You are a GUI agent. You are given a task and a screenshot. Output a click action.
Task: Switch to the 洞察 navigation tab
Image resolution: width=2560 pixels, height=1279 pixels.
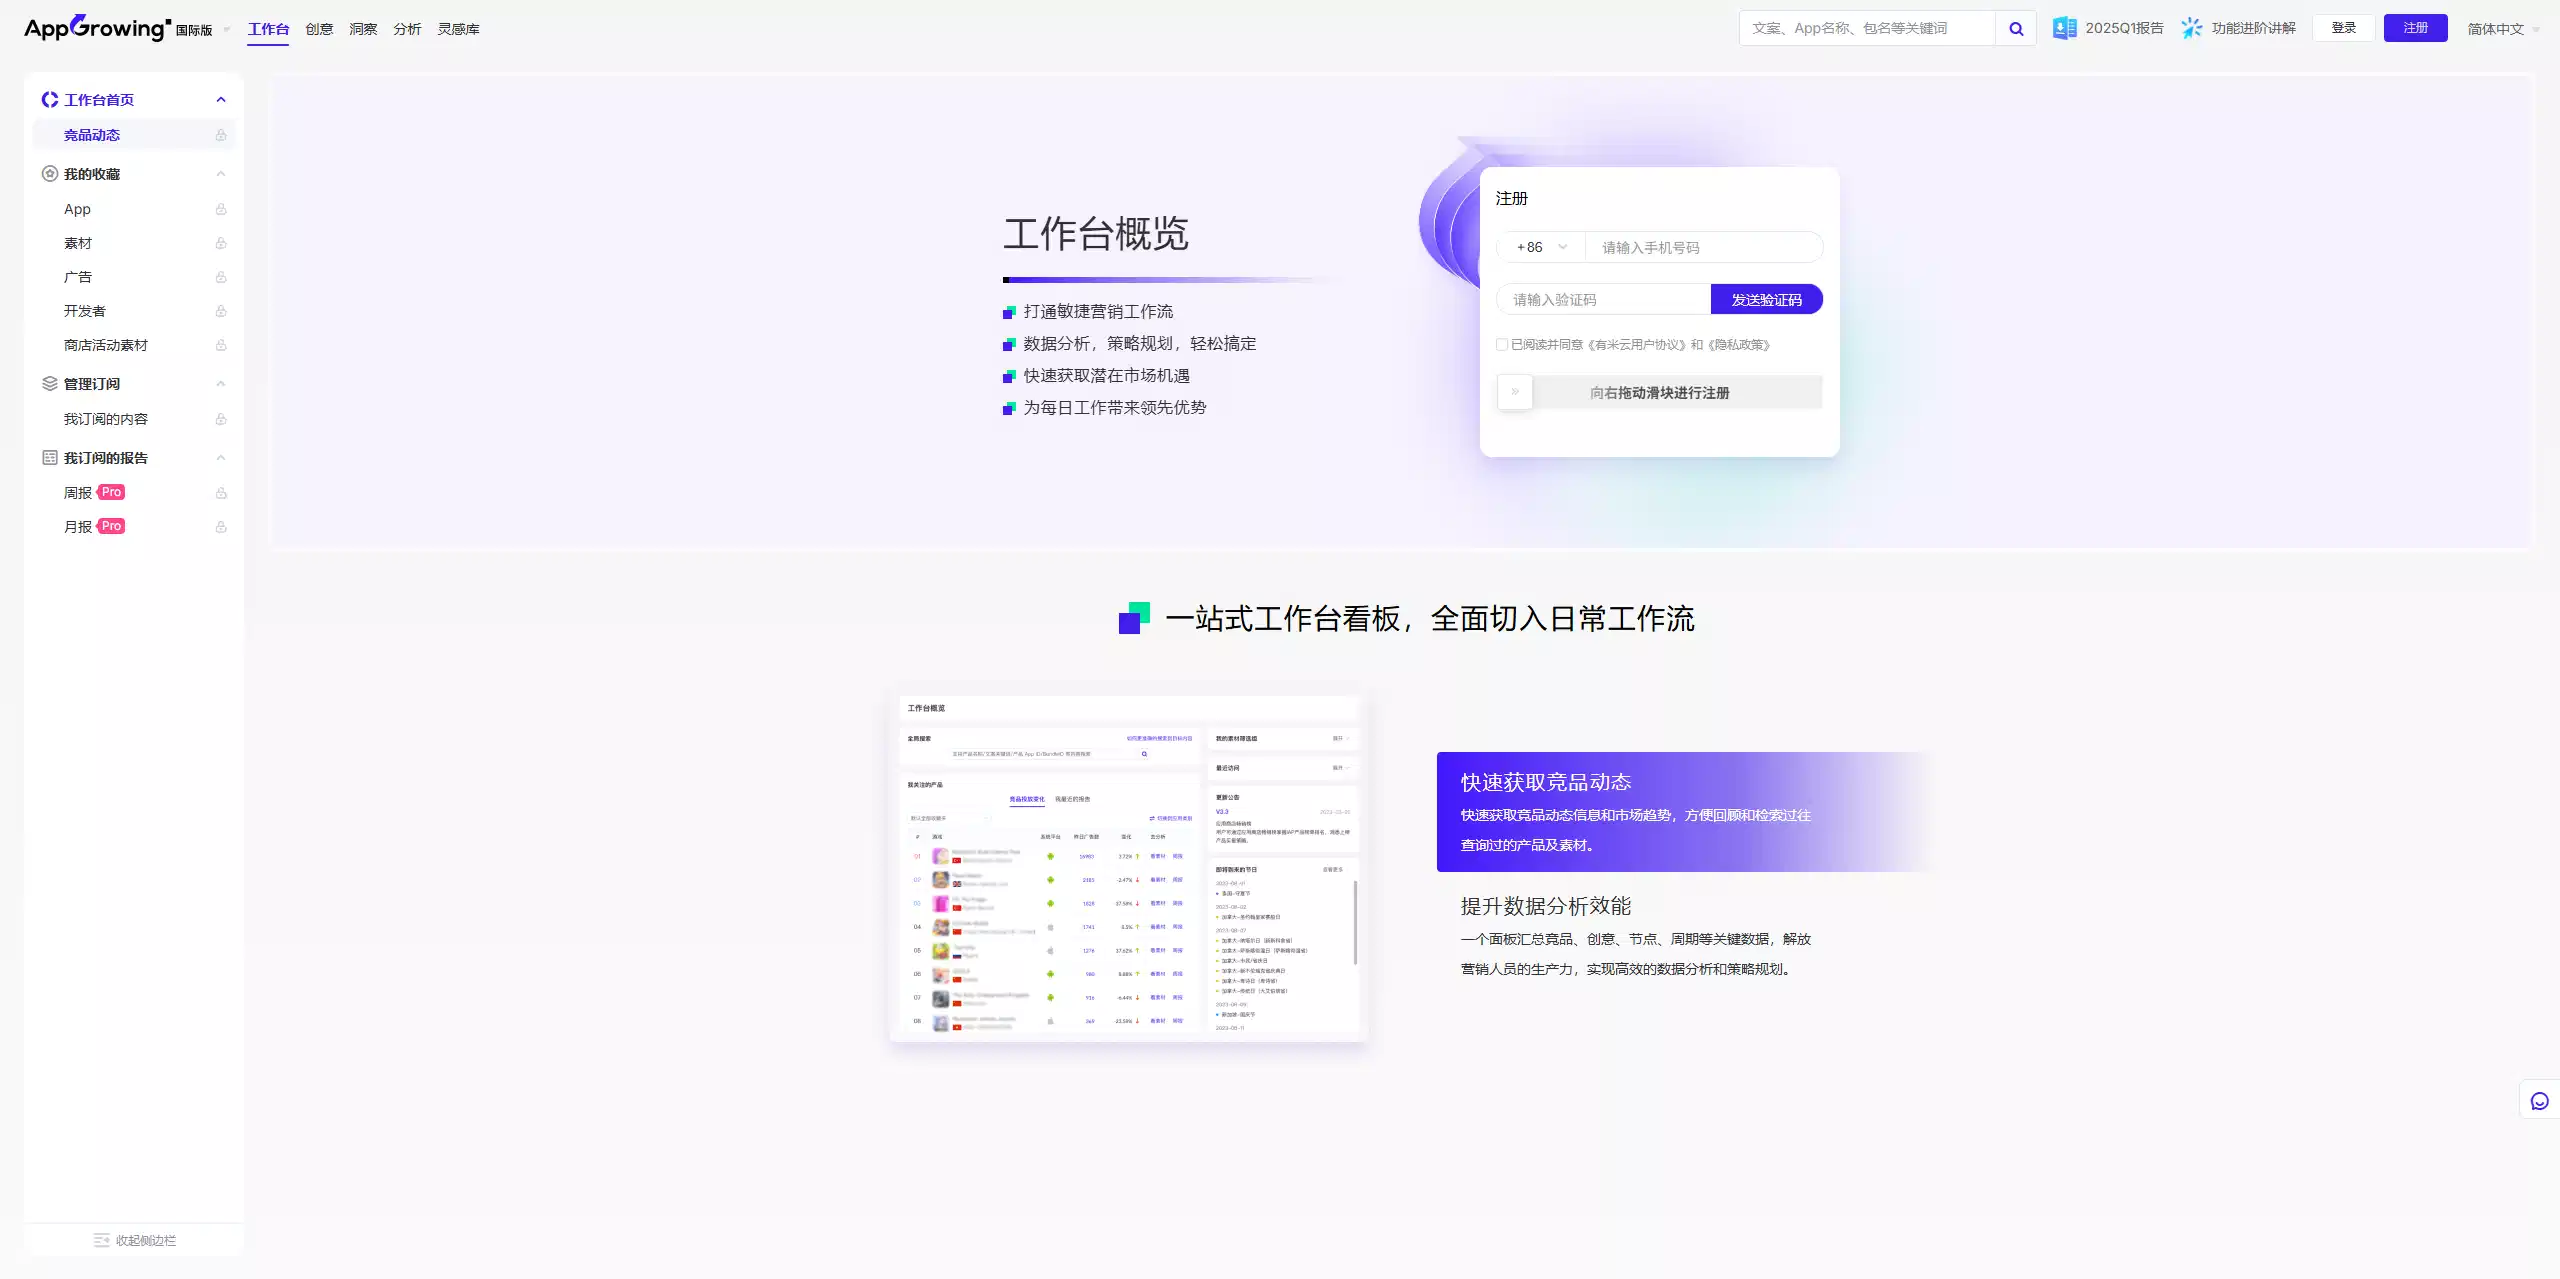362,28
